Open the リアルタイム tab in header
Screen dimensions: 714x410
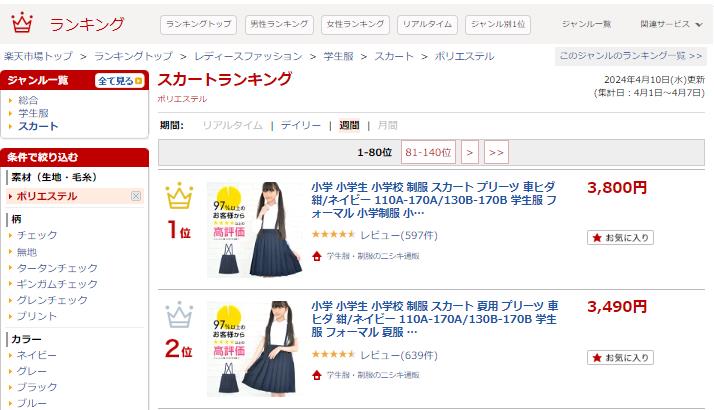click(x=427, y=24)
